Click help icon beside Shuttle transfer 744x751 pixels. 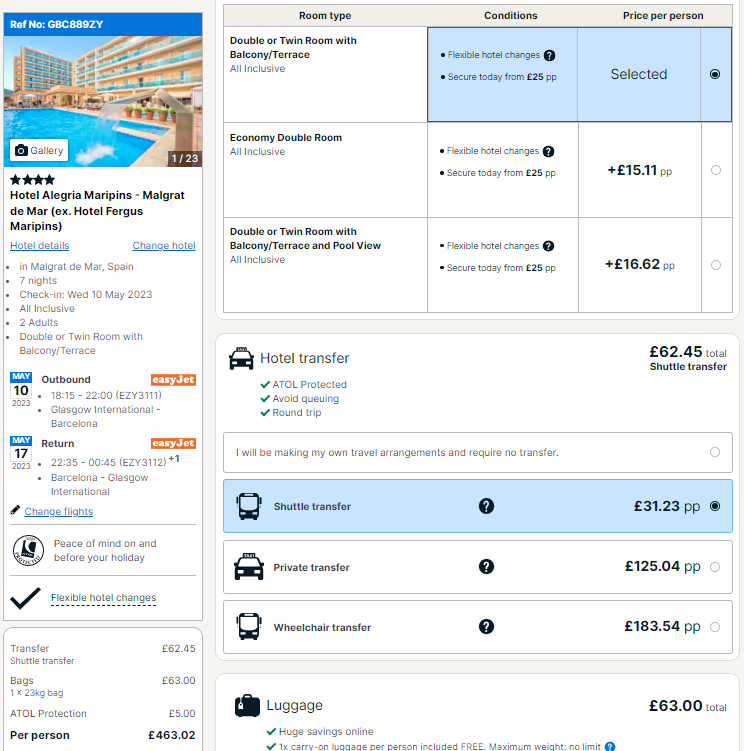[x=486, y=506]
